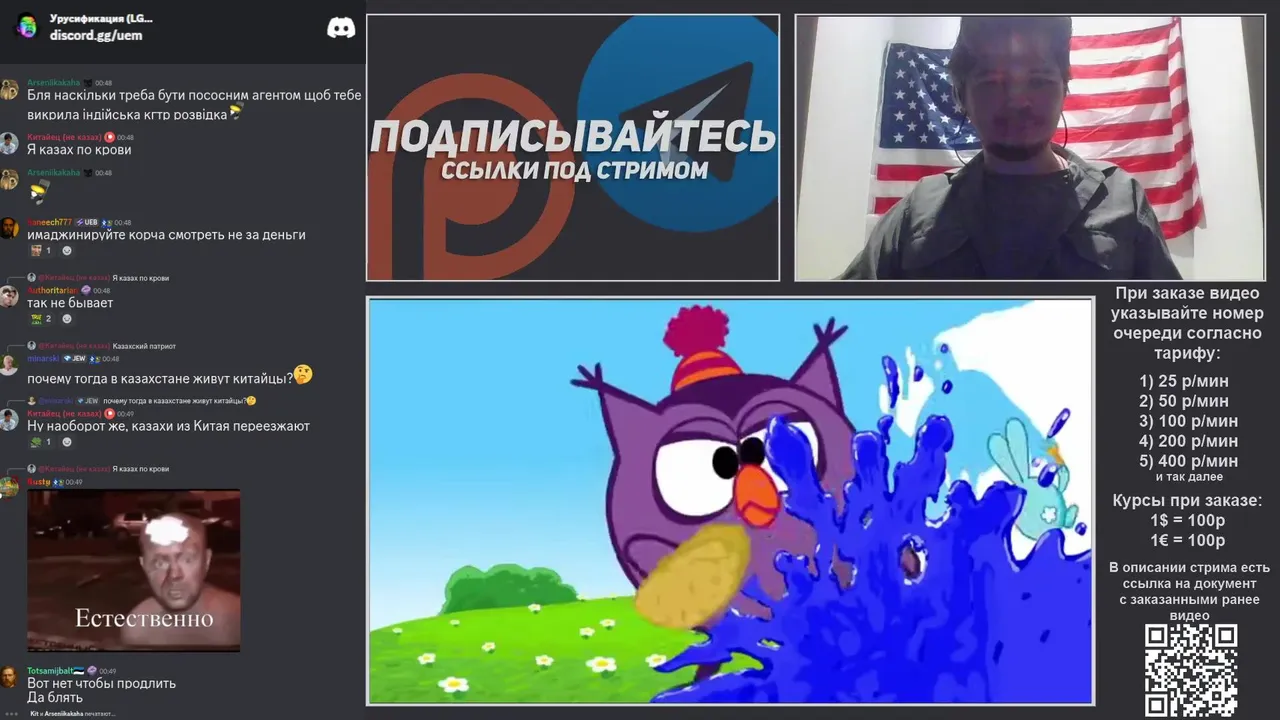Image resolution: width=1280 pixels, height=720 pixels.
Task: Click the thinking emoji after 'живут китайцы?'
Action: tap(303, 375)
